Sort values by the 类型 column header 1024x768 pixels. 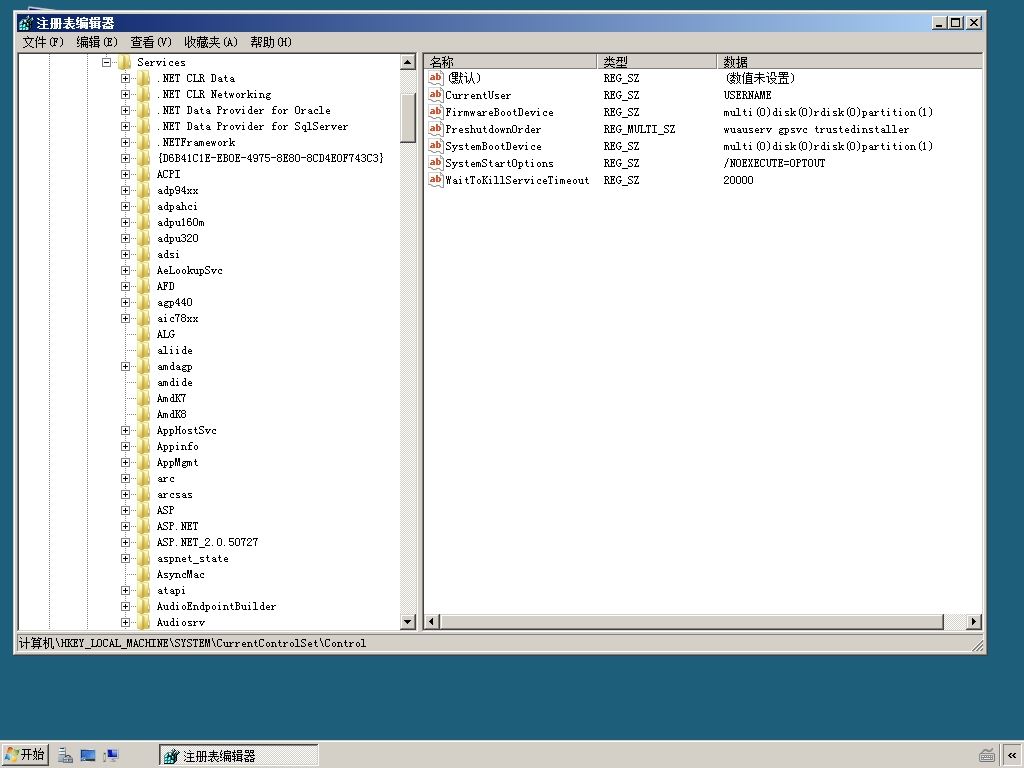(x=656, y=62)
